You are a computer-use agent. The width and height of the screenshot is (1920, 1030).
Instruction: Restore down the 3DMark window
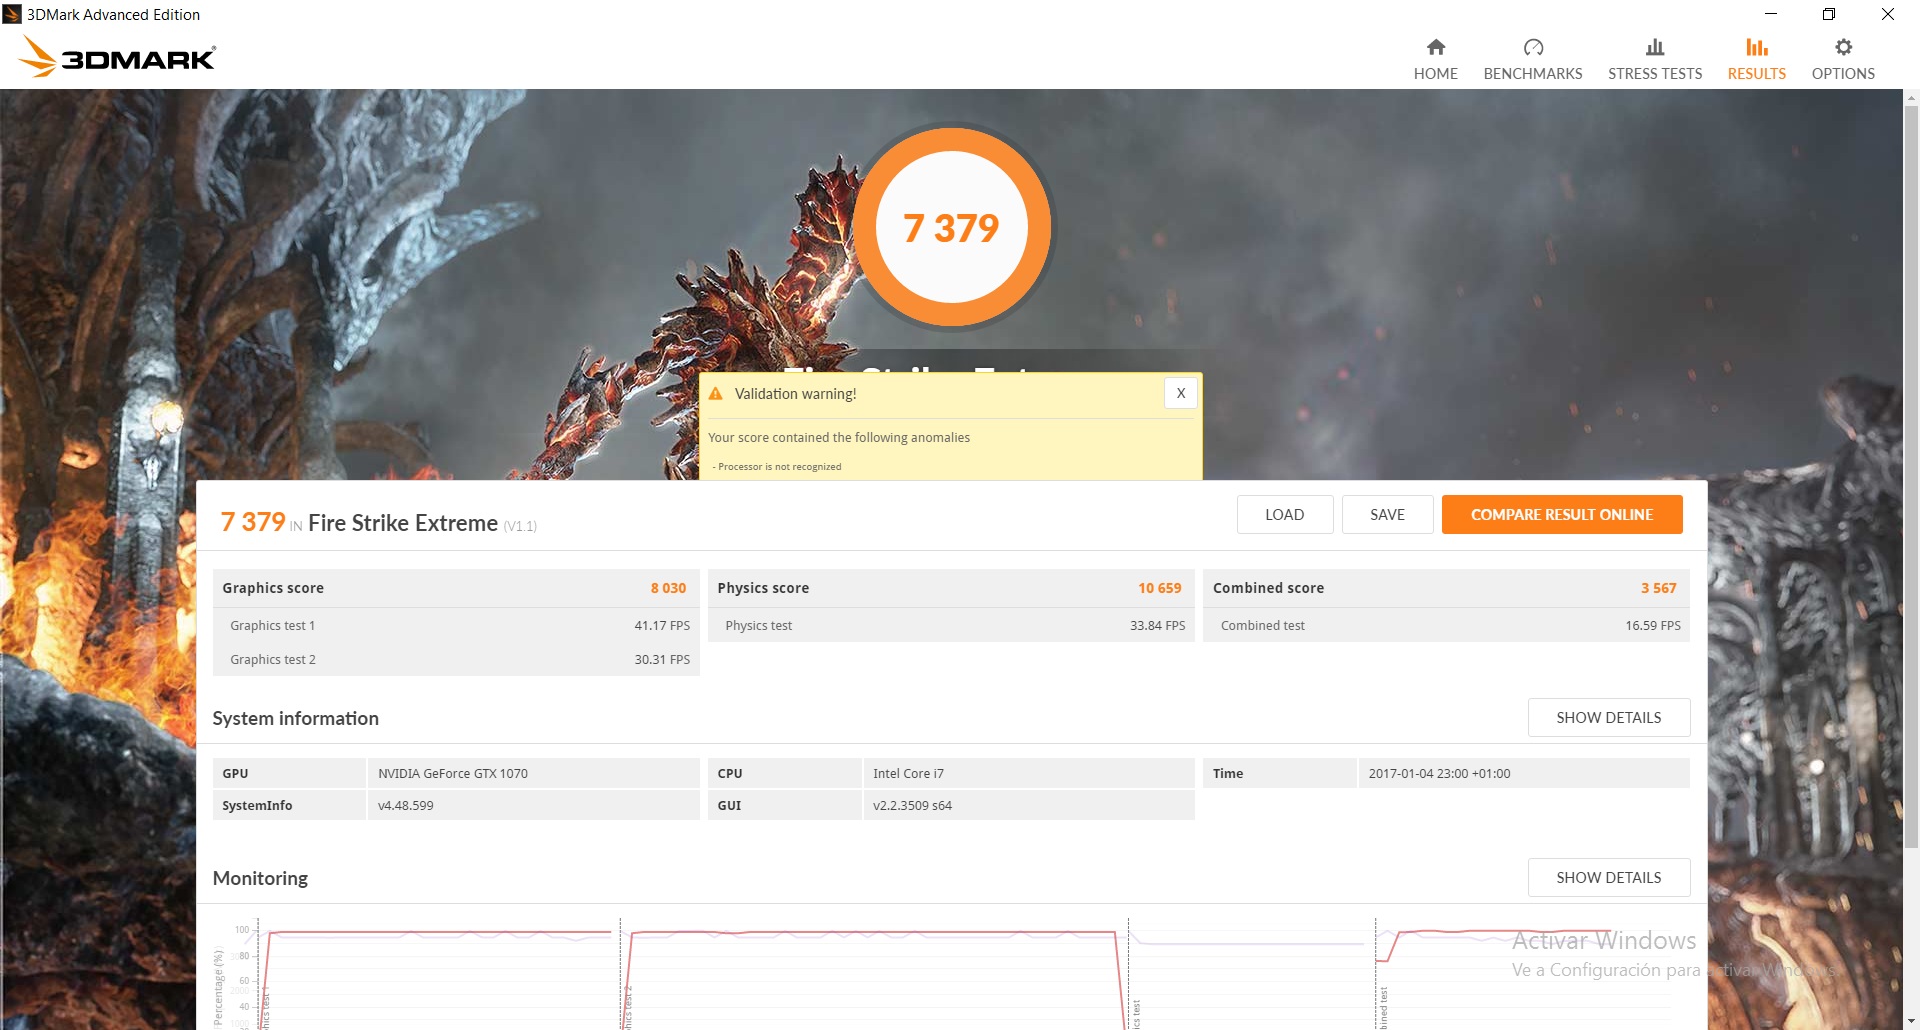tap(1829, 14)
